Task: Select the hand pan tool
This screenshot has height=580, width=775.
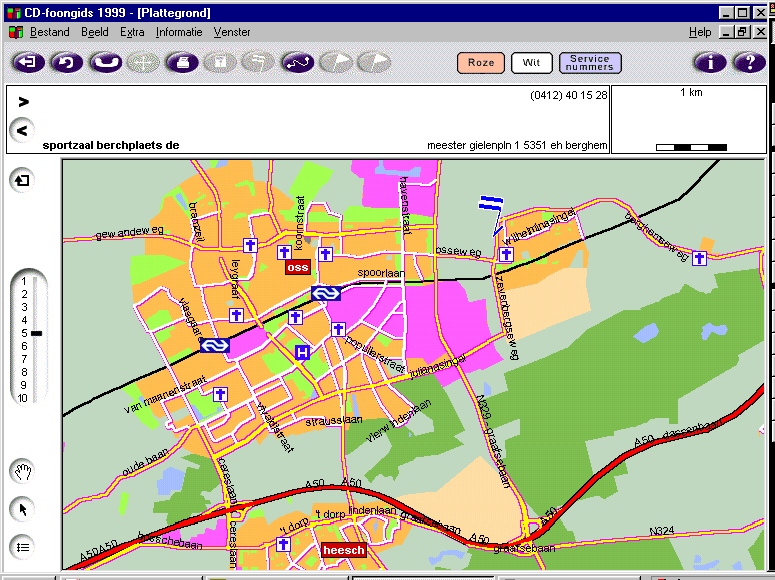Action: tap(23, 471)
